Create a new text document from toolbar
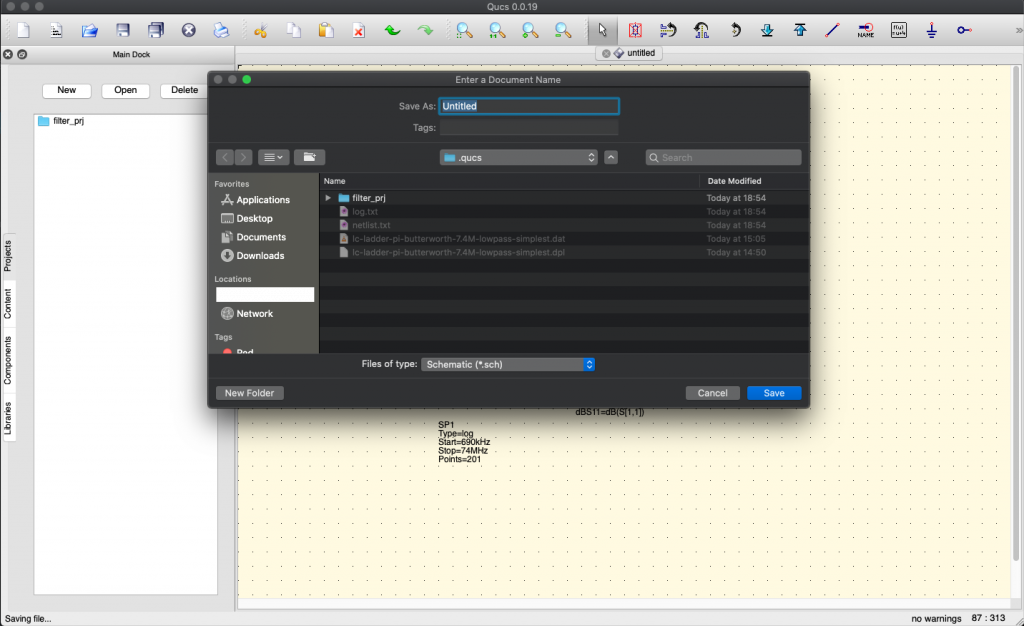The image size is (1024, 626). point(56,30)
